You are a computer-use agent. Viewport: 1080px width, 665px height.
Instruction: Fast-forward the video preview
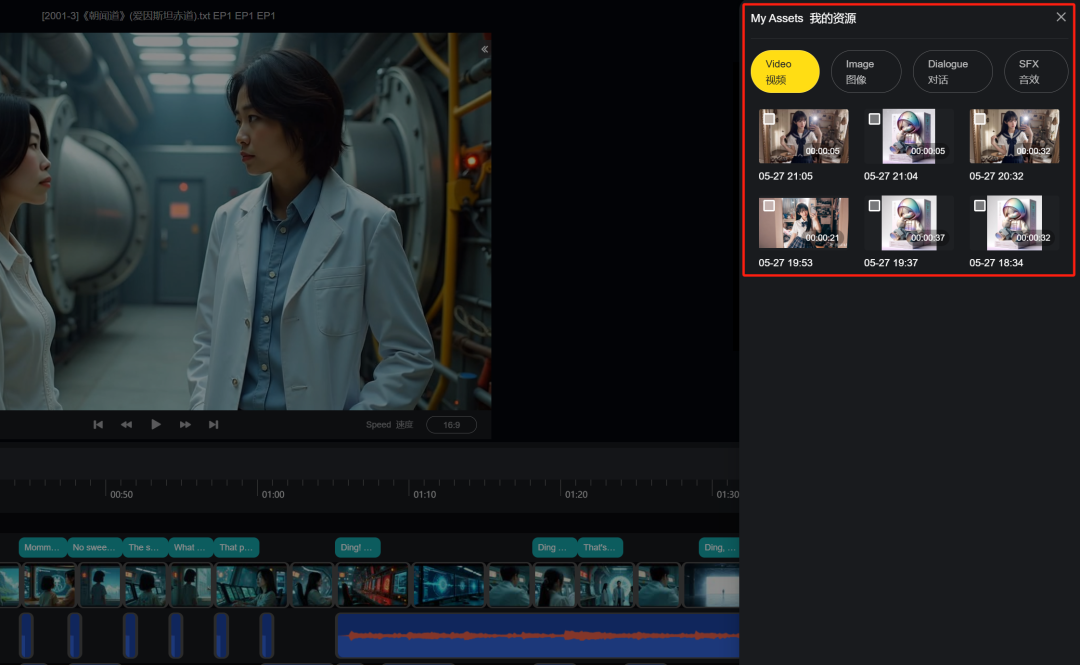(x=185, y=424)
